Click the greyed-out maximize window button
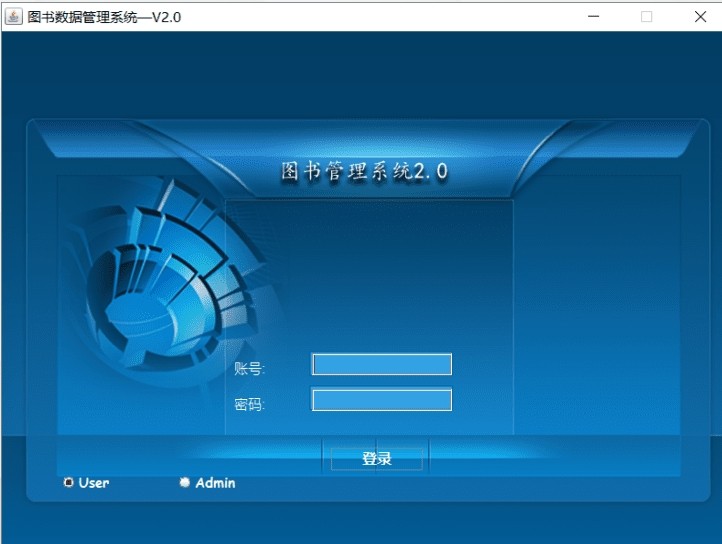The height and width of the screenshot is (544, 722). tap(647, 16)
